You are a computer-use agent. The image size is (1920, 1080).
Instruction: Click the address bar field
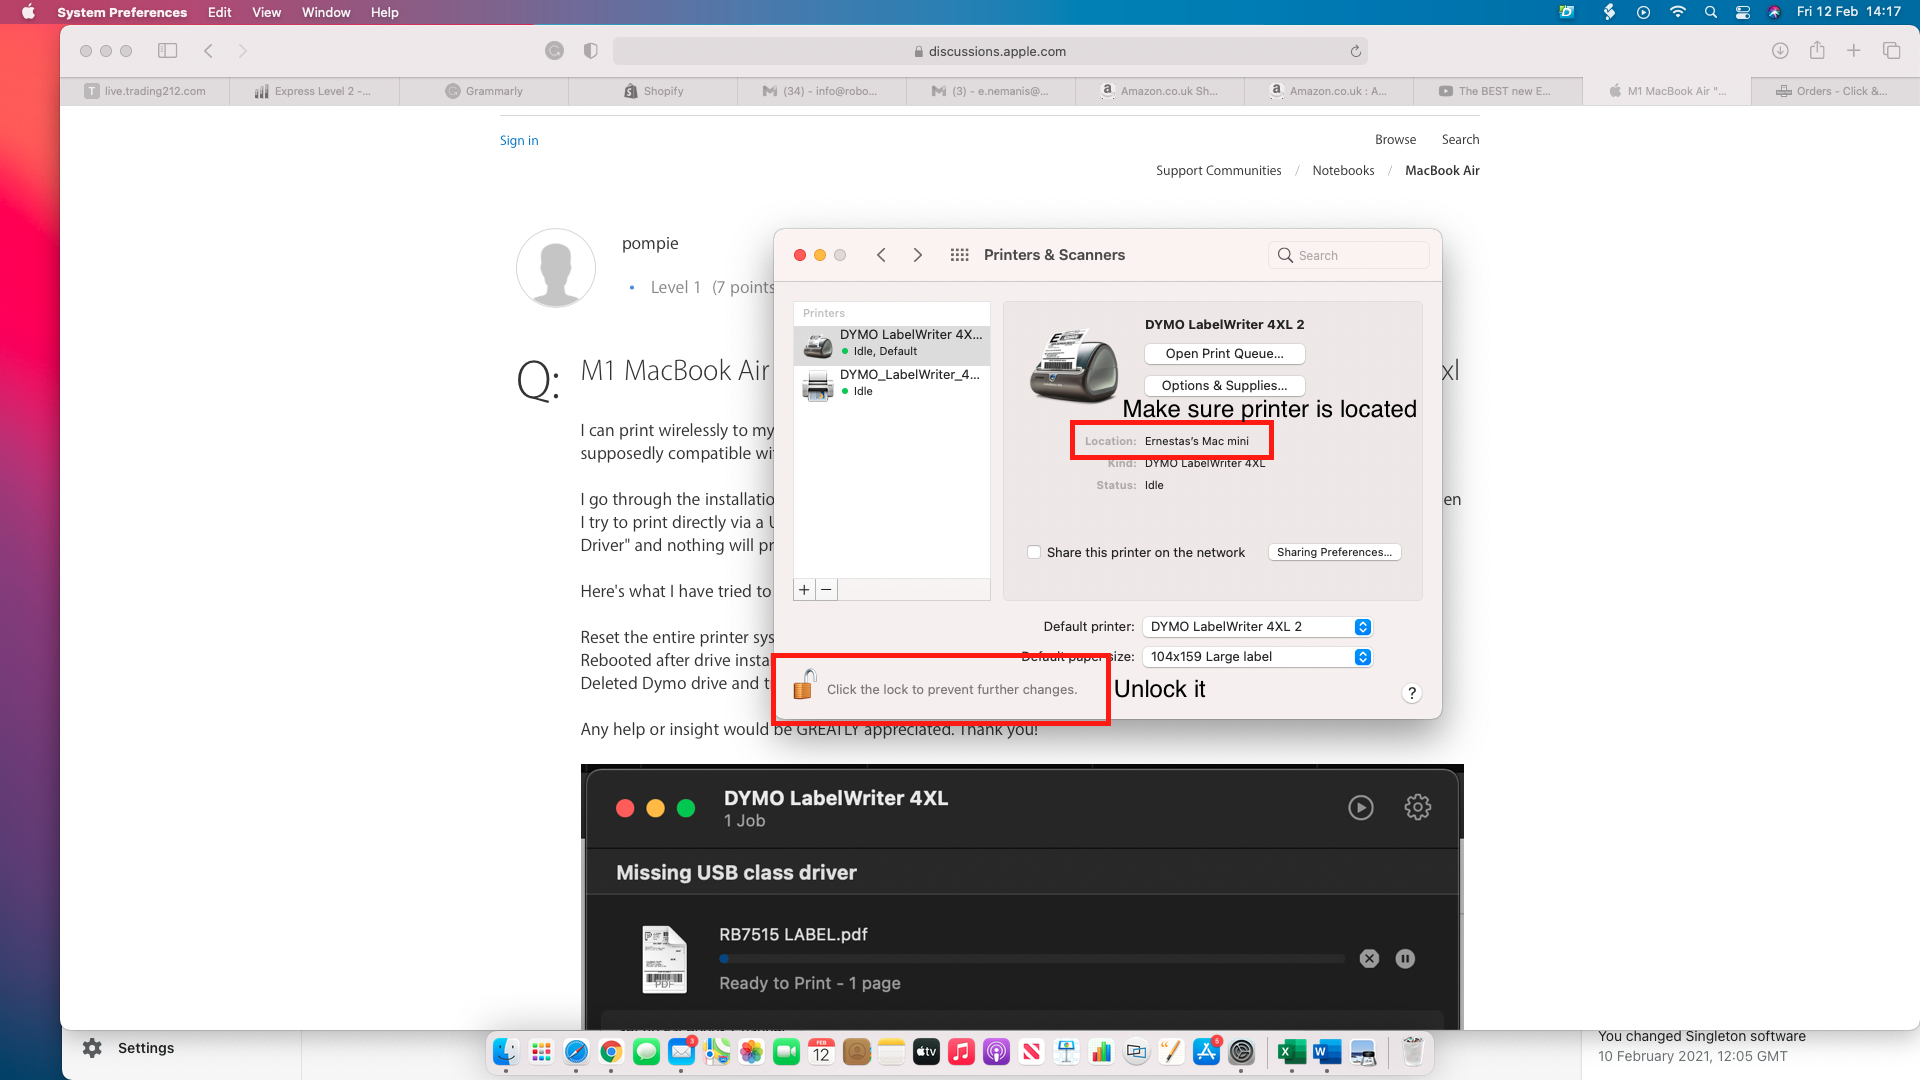[x=990, y=51]
